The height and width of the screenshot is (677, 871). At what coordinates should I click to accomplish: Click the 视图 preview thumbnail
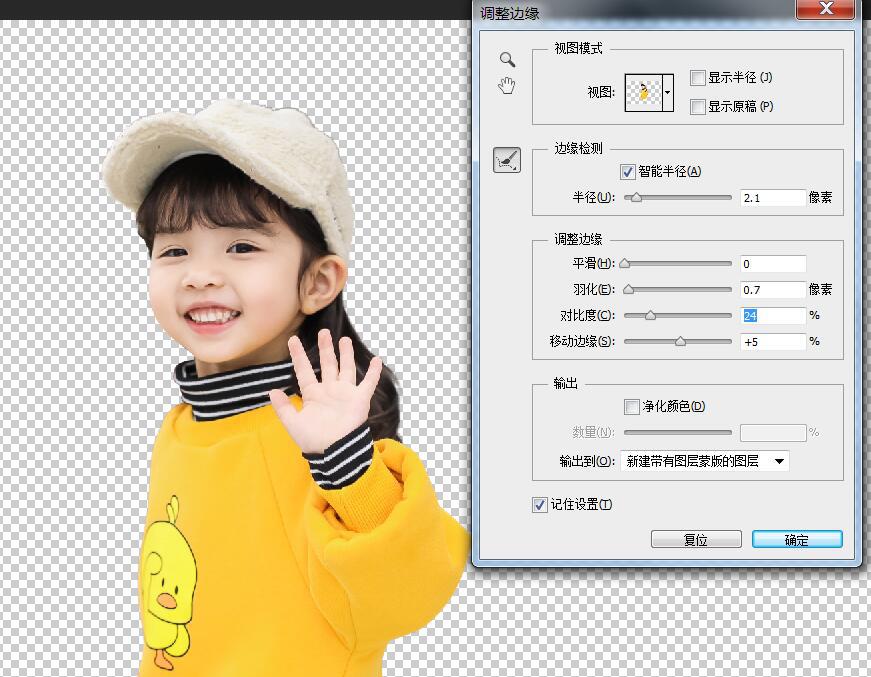click(x=643, y=93)
